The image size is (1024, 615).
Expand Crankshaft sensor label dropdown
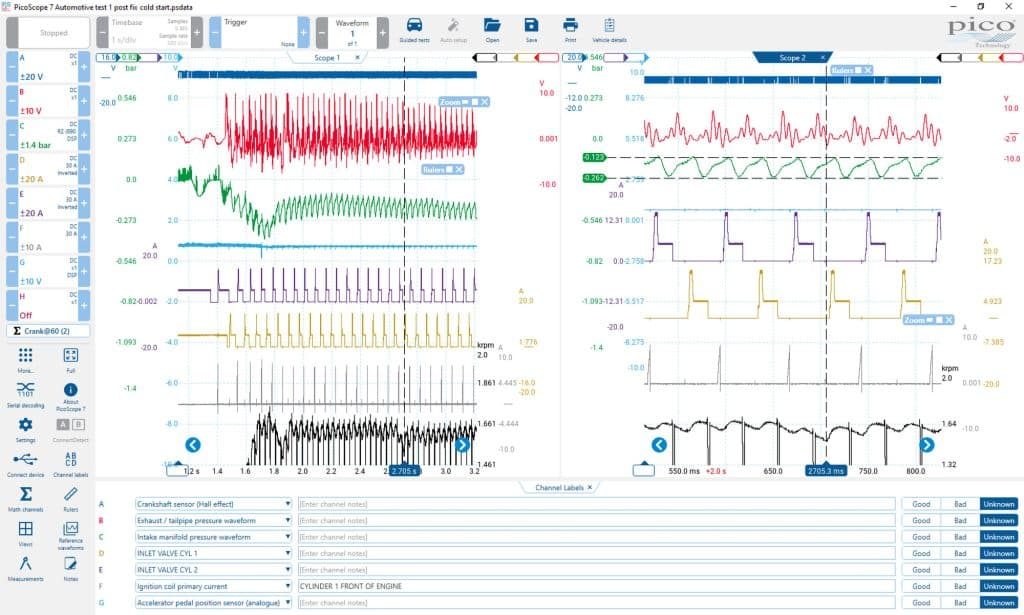coord(287,504)
